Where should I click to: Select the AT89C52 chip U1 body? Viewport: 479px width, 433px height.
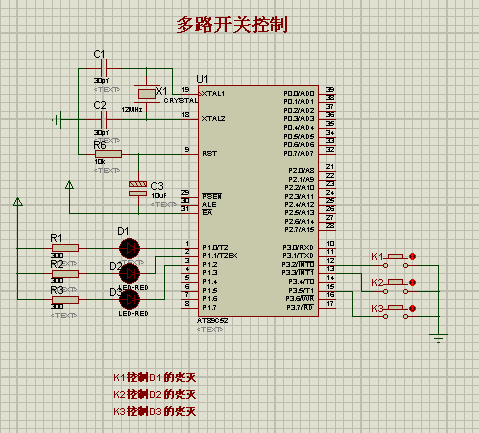(x=258, y=201)
